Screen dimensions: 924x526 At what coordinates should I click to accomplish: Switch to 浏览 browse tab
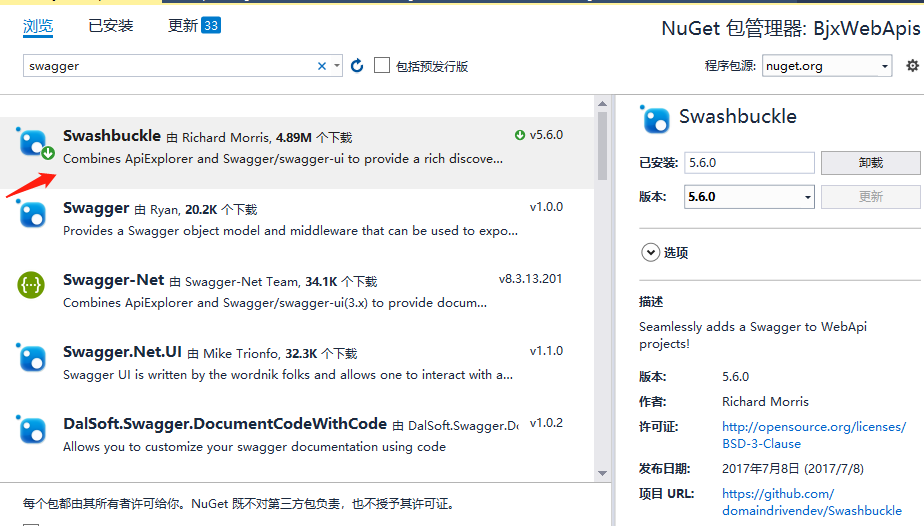coord(38,26)
